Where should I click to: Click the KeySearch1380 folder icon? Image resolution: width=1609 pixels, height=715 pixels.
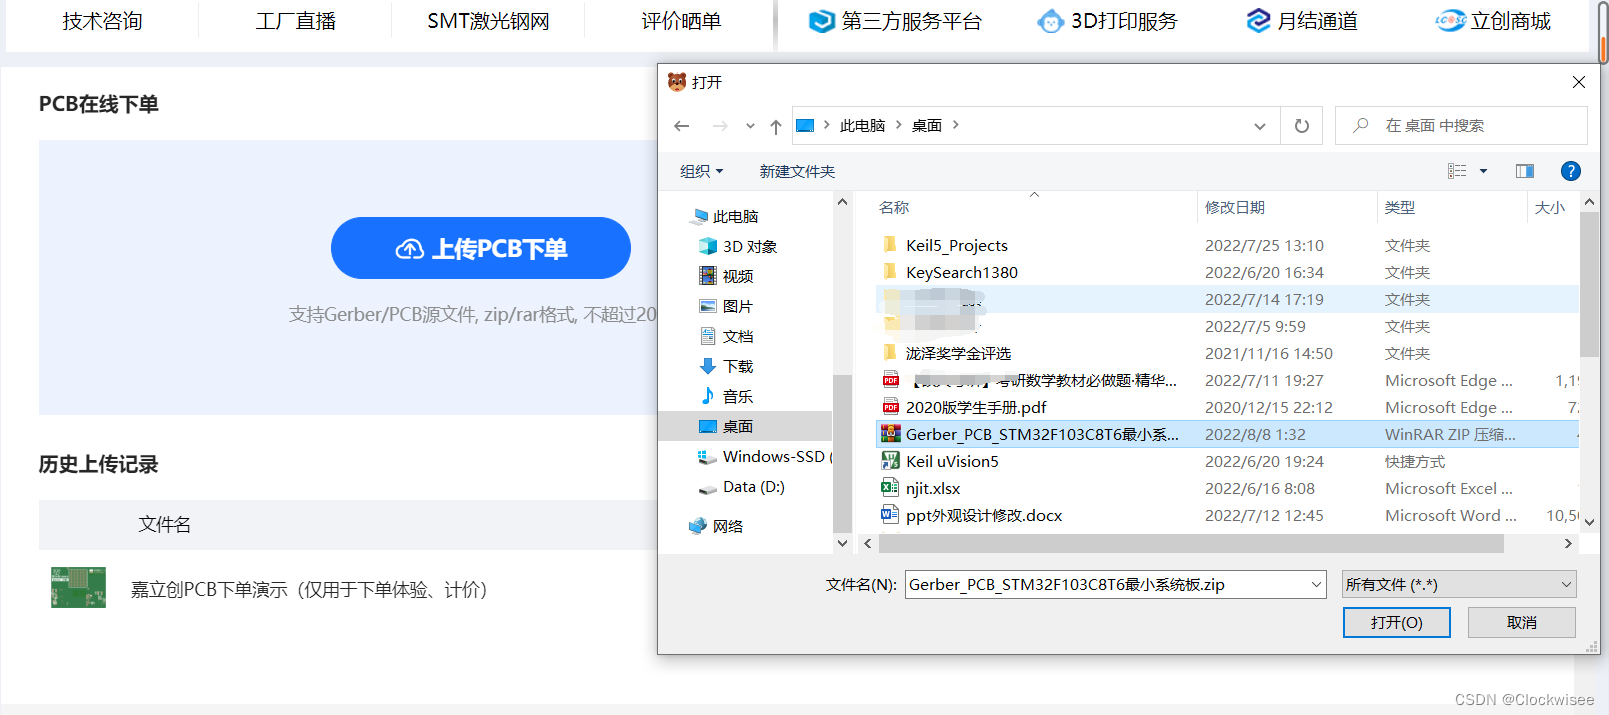pyautogui.click(x=890, y=272)
